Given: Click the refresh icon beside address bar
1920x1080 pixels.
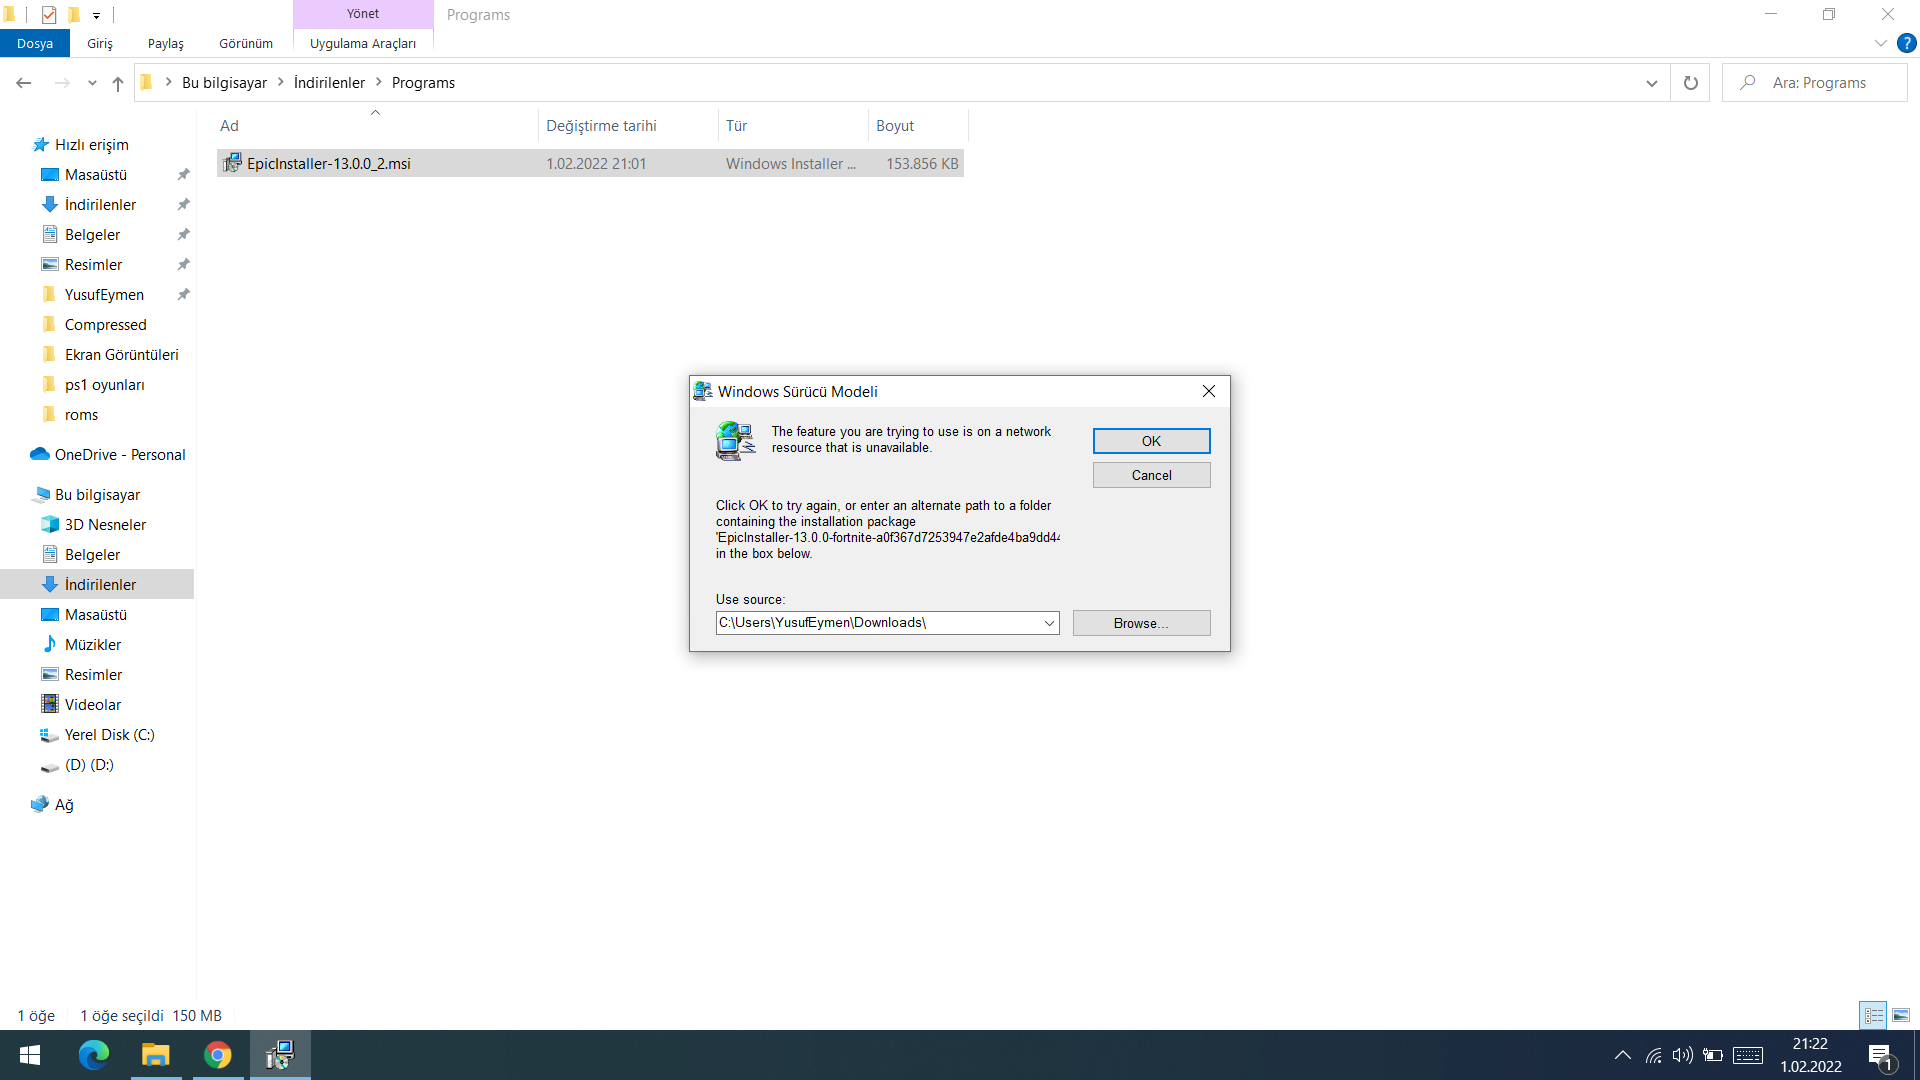Looking at the screenshot, I should 1690,83.
